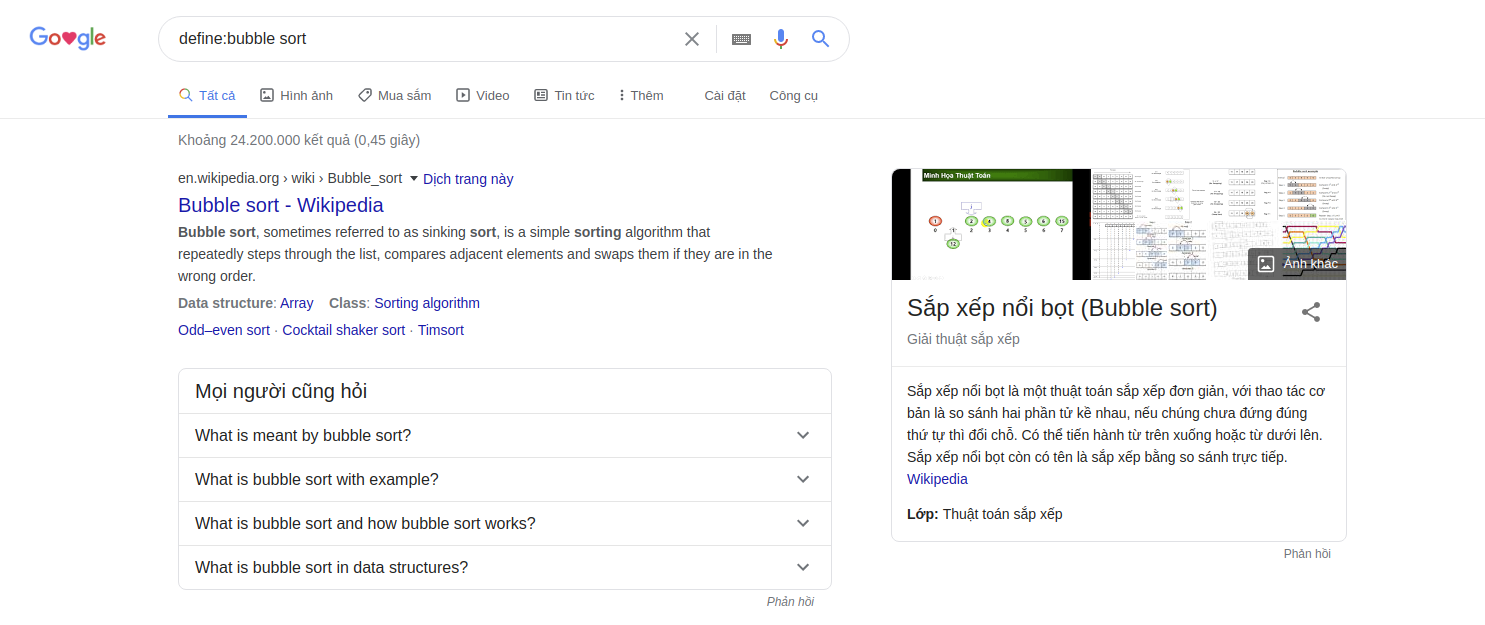Open the on-screen keyboard input tool
This screenshot has height=625, width=1485.
click(x=741, y=39)
